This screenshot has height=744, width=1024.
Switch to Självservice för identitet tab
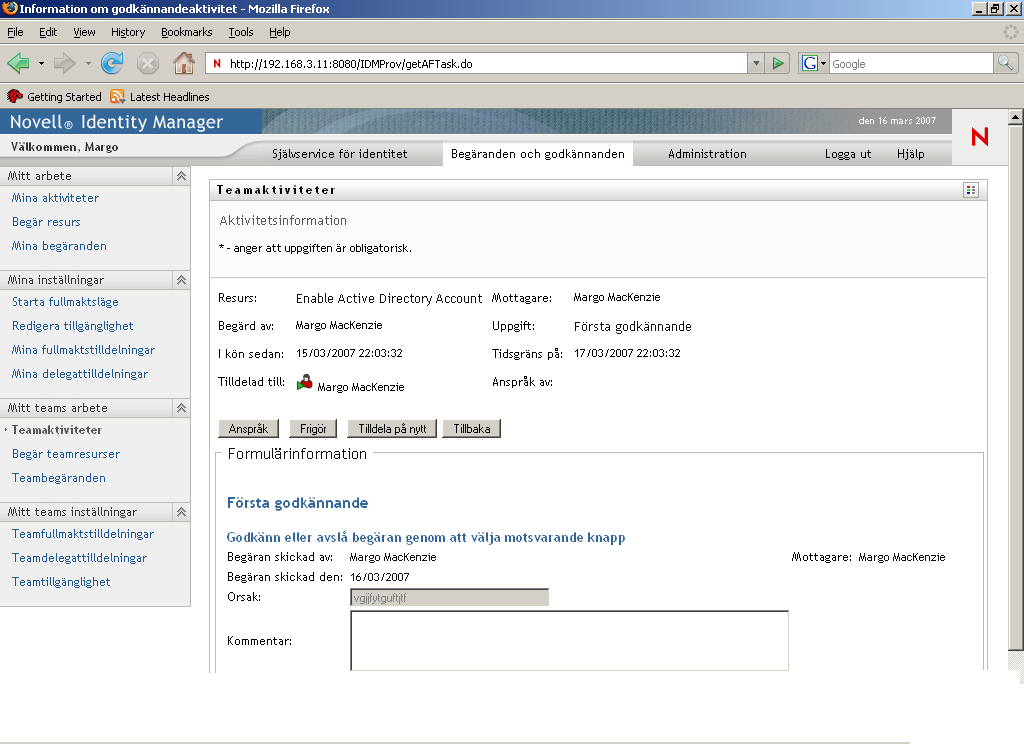tap(340, 154)
